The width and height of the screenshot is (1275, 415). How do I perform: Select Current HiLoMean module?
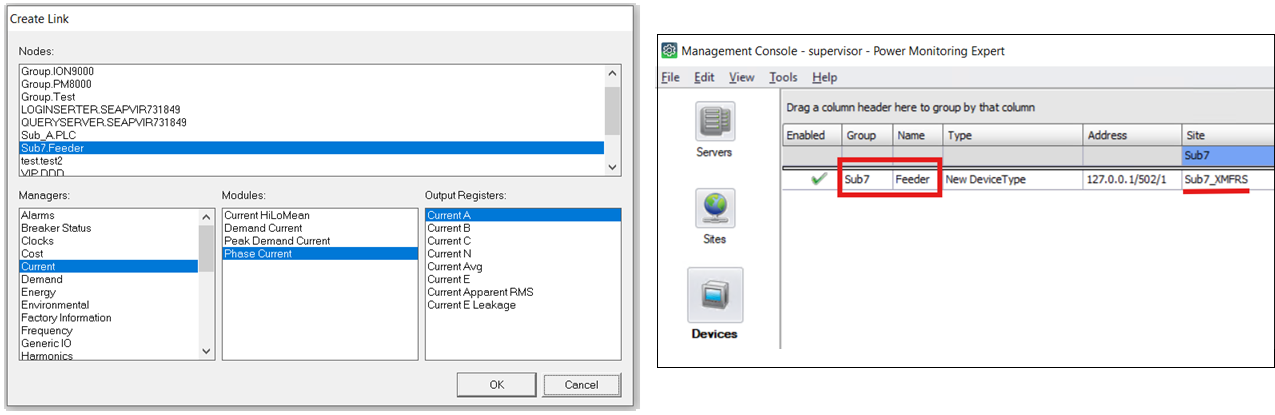coord(319,215)
